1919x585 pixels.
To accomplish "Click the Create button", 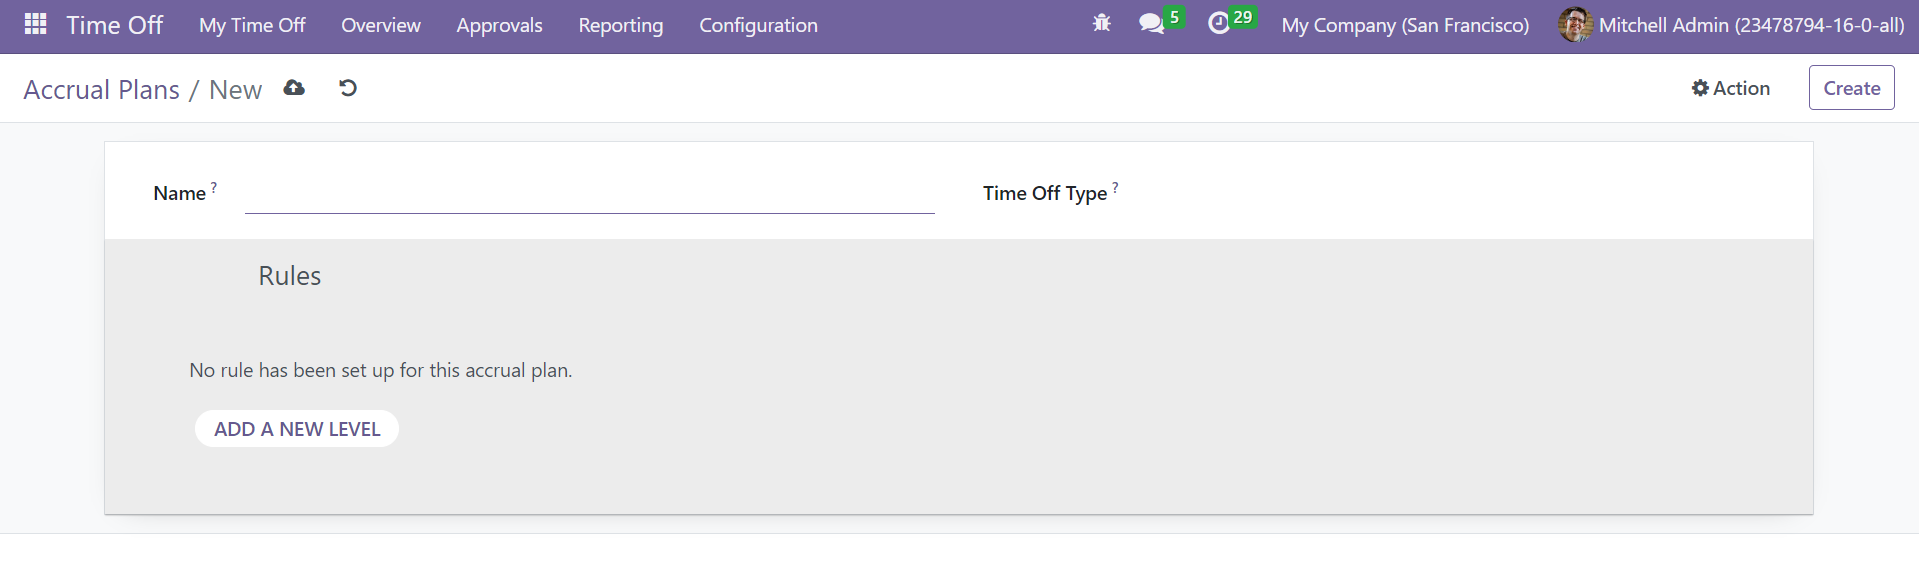I will pos(1851,88).
